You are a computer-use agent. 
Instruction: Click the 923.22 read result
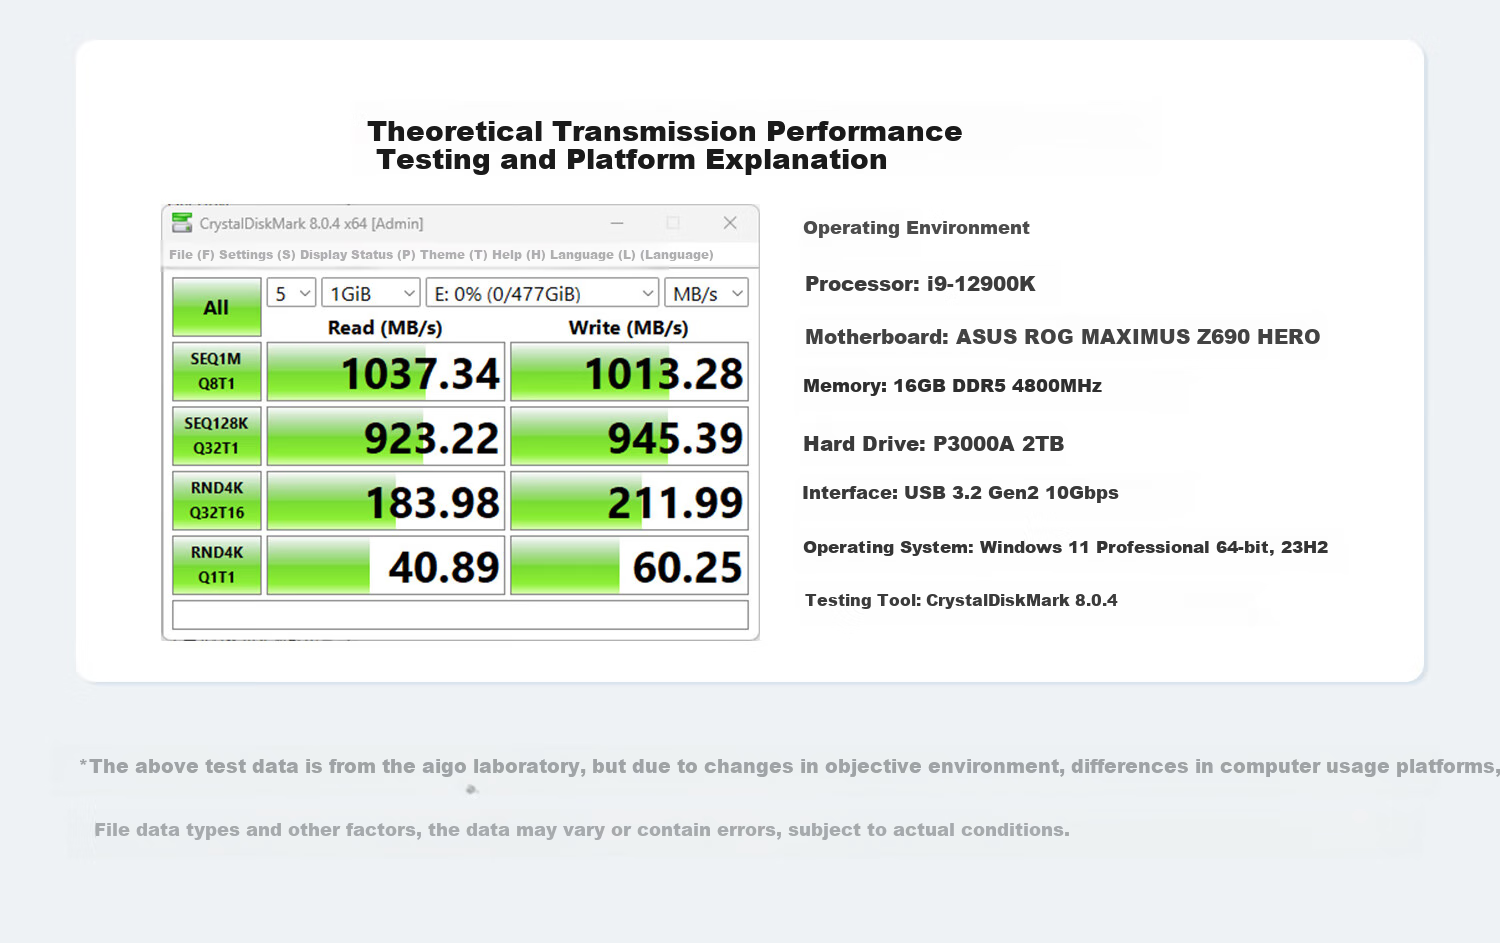tap(385, 436)
